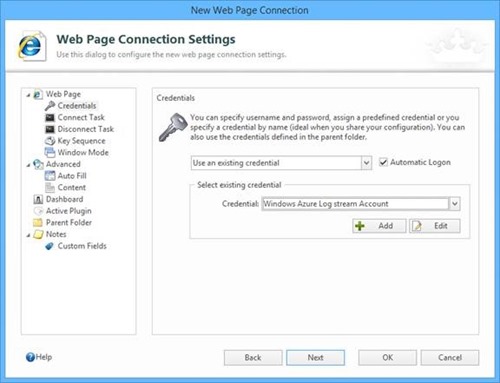The height and width of the screenshot is (383, 500).
Task: Click the Add credential button
Action: [x=379, y=226]
